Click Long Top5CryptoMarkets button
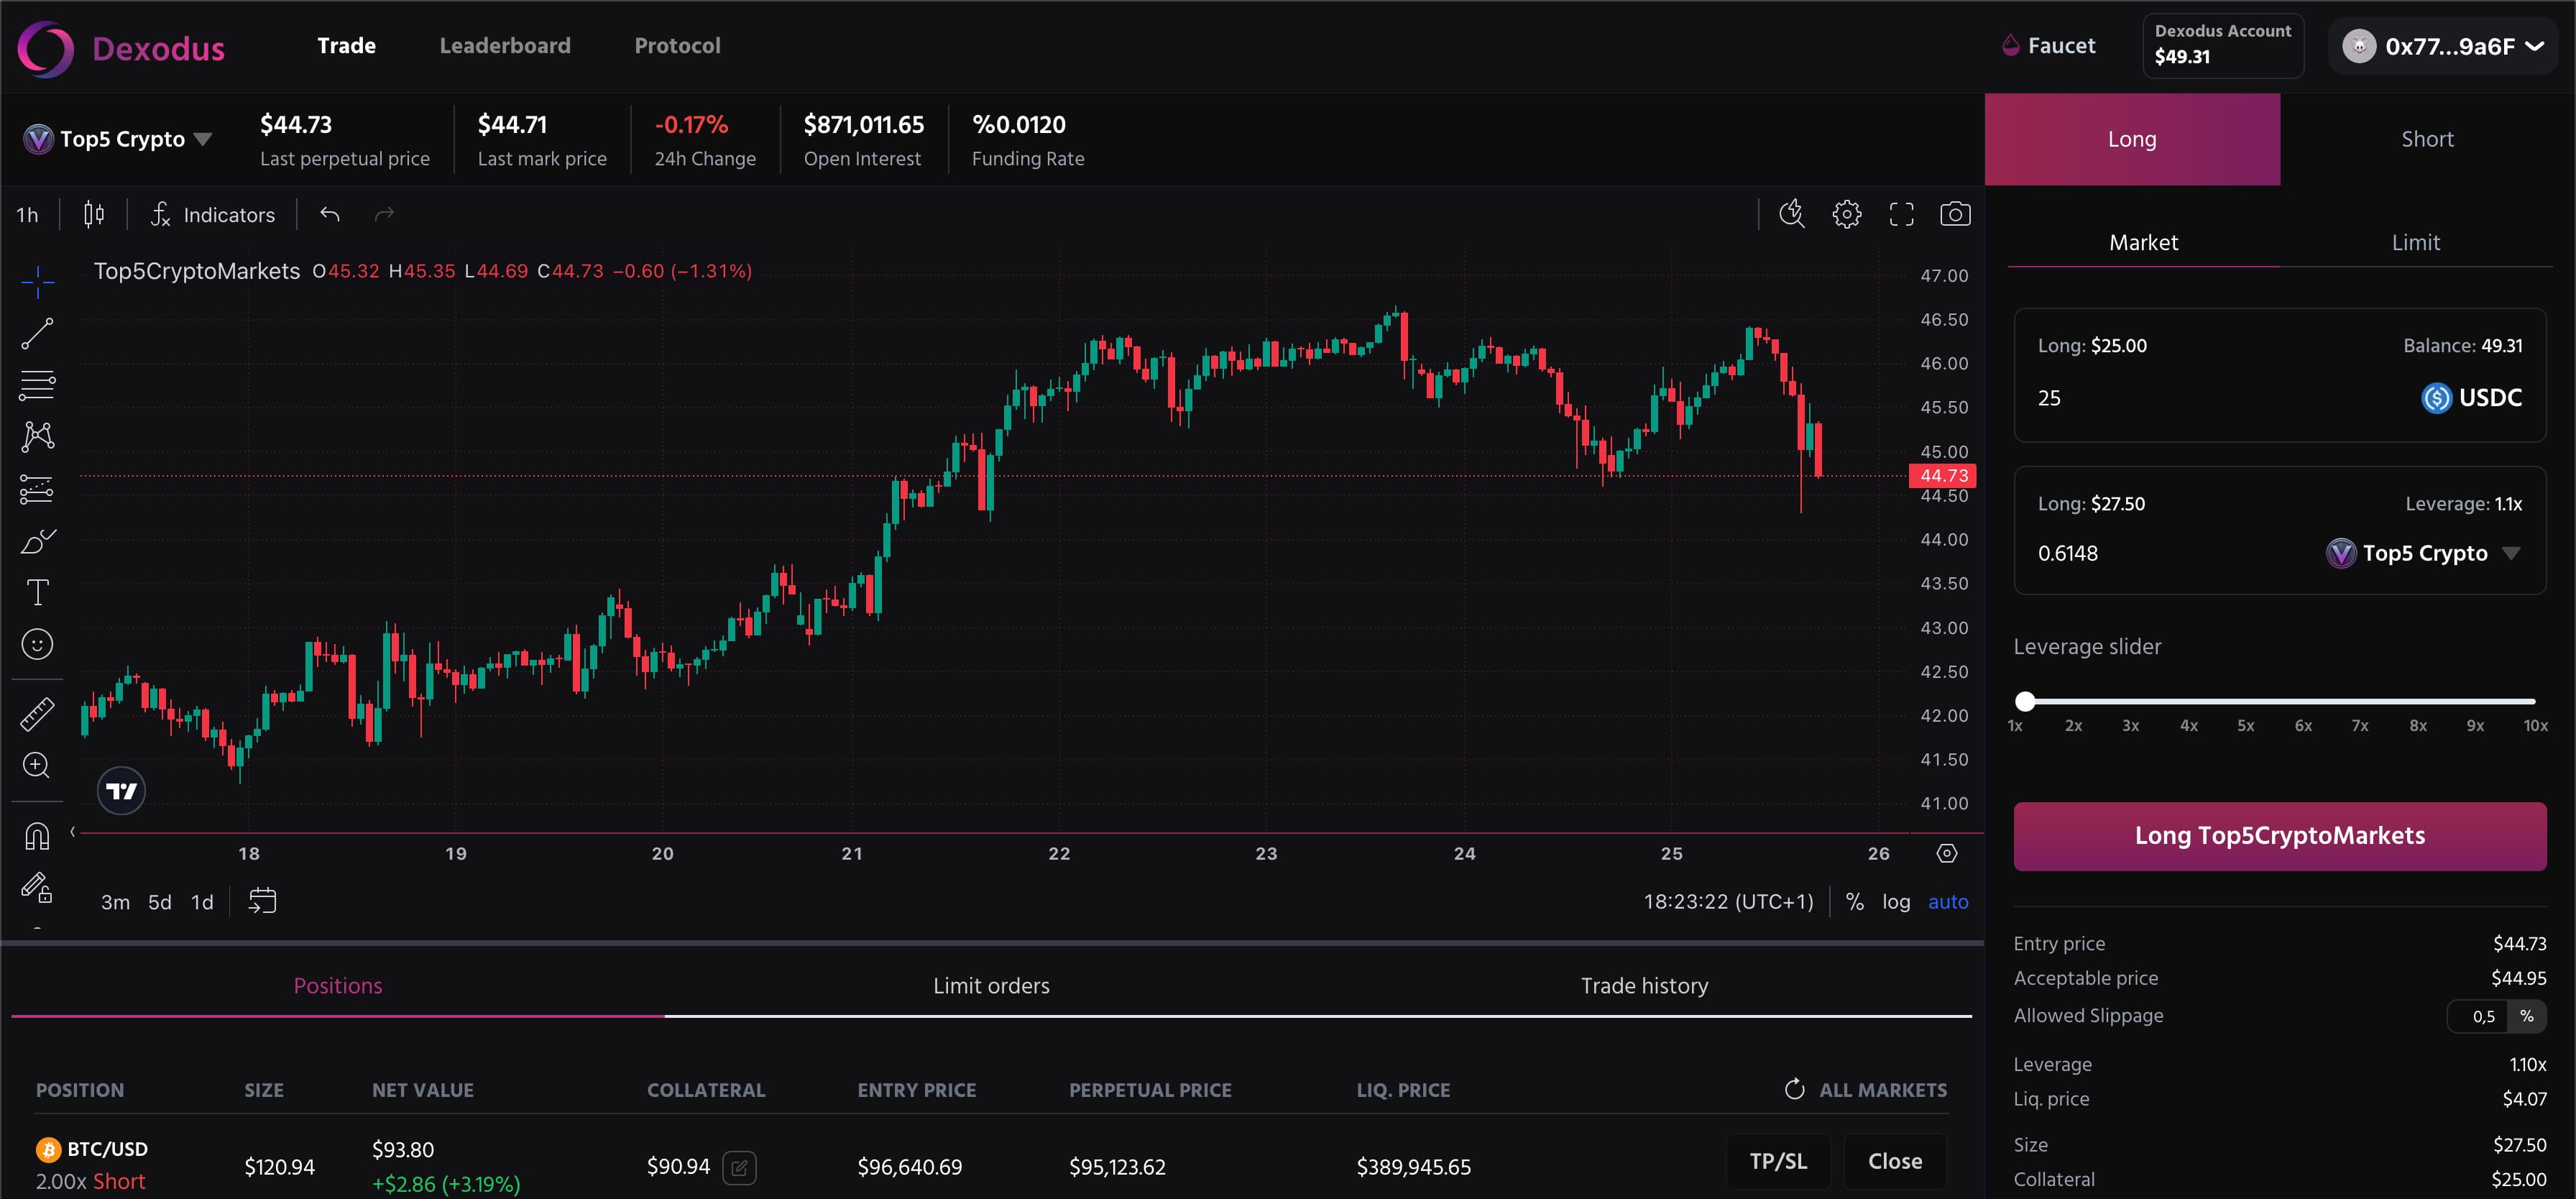The image size is (2576, 1199). [x=2279, y=836]
